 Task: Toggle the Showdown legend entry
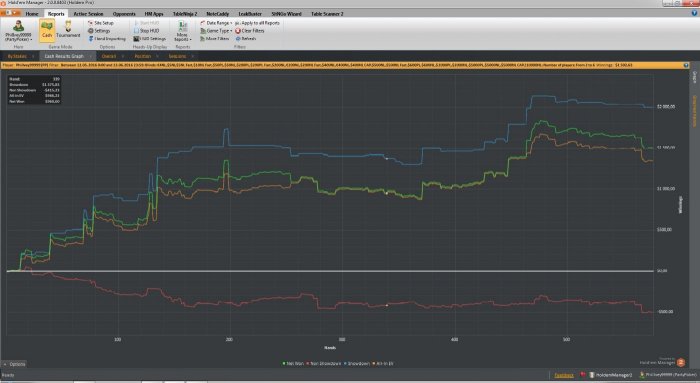(357, 363)
